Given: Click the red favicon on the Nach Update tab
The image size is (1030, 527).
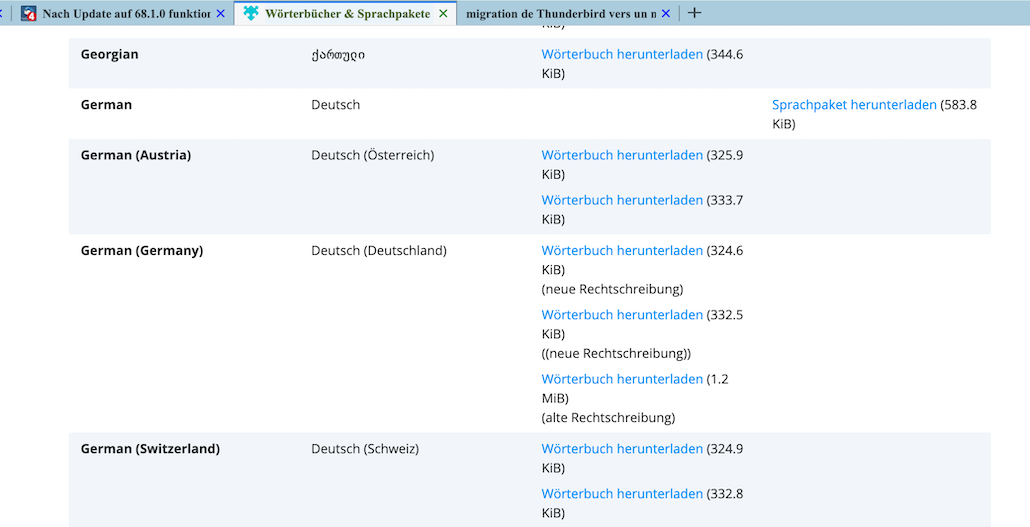Looking at the screenshot, I should tap(29, 14).
